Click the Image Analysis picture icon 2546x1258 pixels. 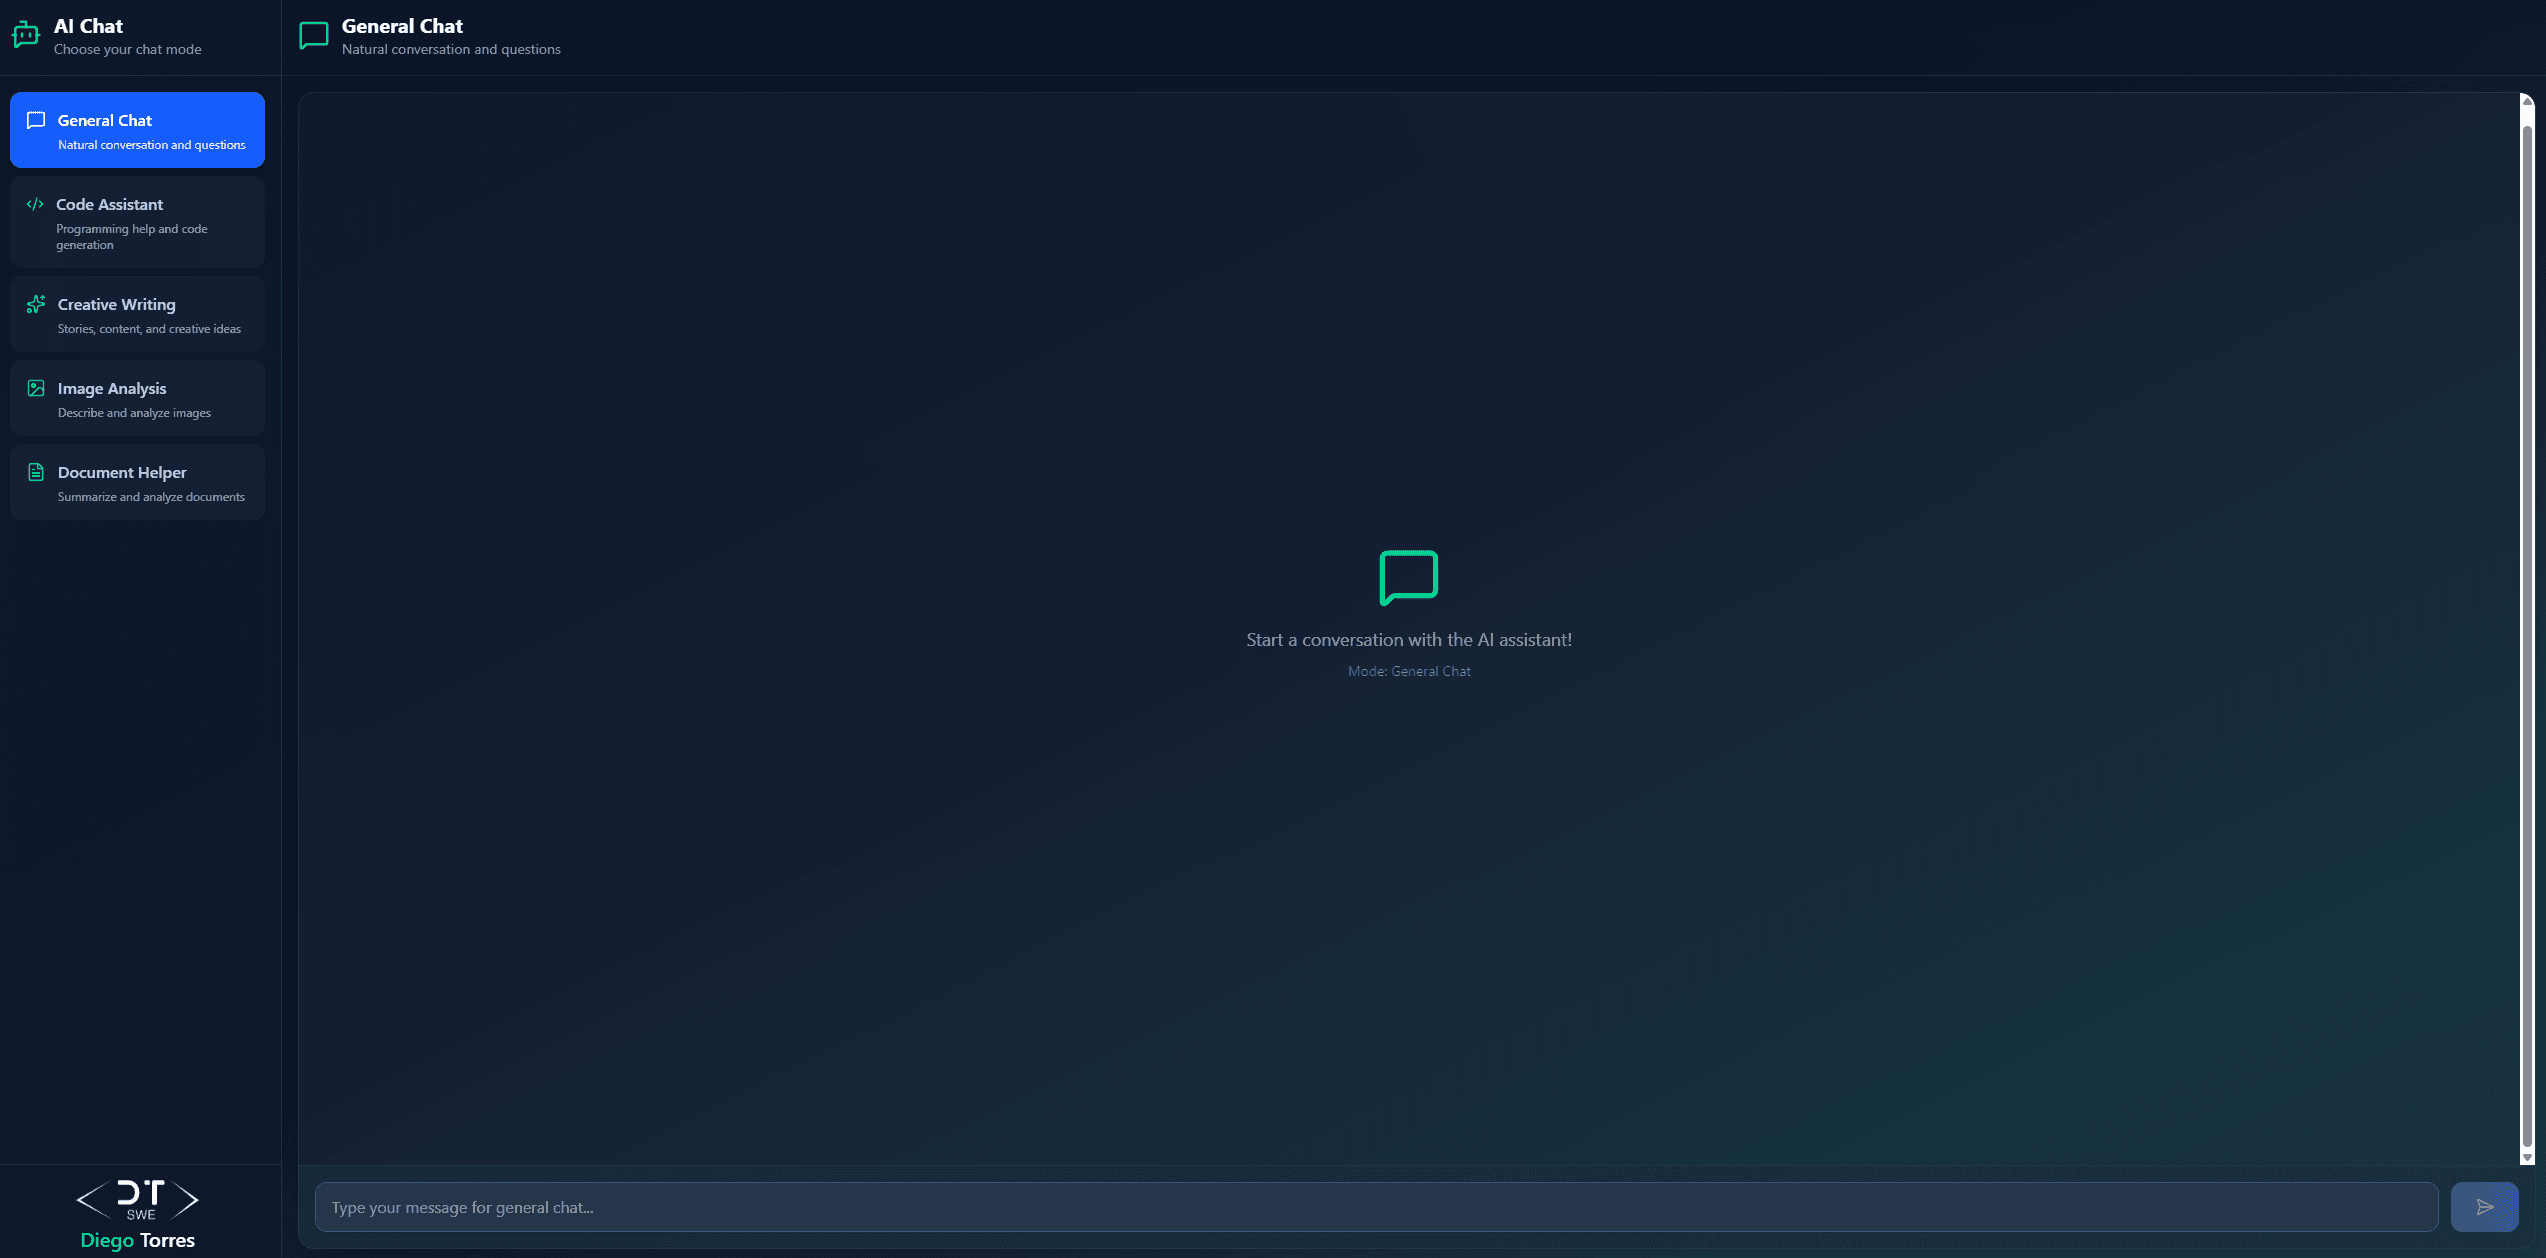point(36,388)
